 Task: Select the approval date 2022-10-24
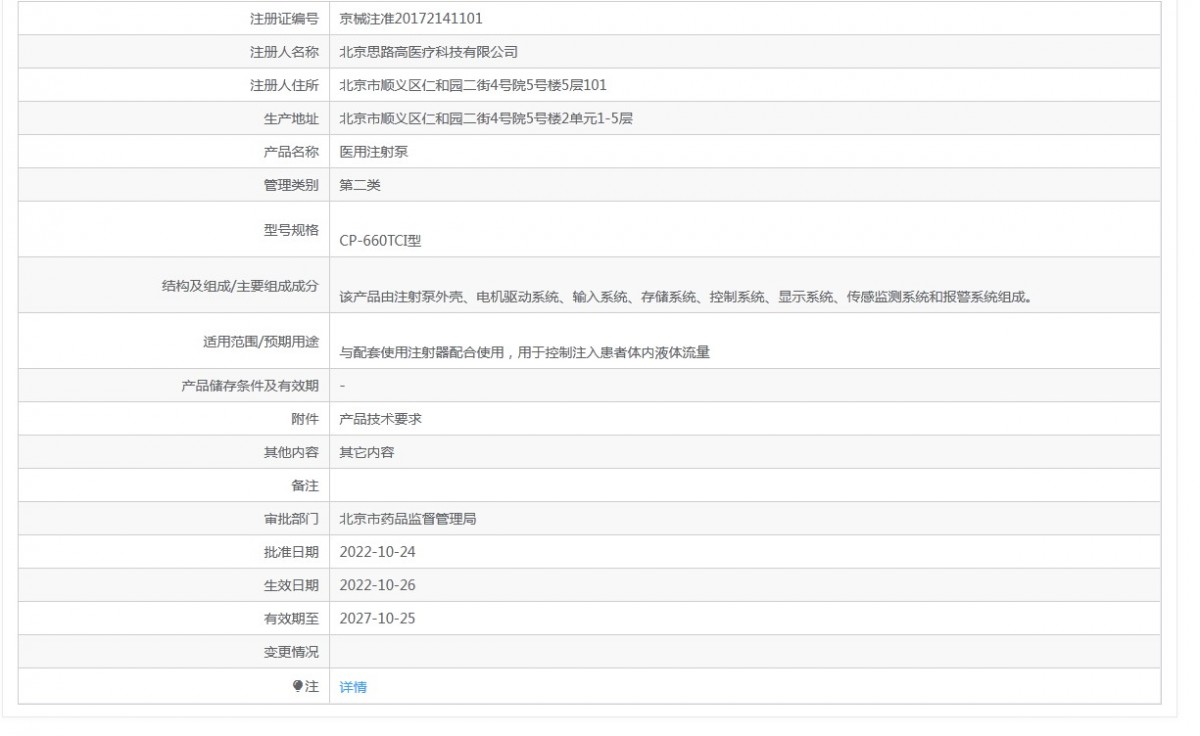(377, 552)
